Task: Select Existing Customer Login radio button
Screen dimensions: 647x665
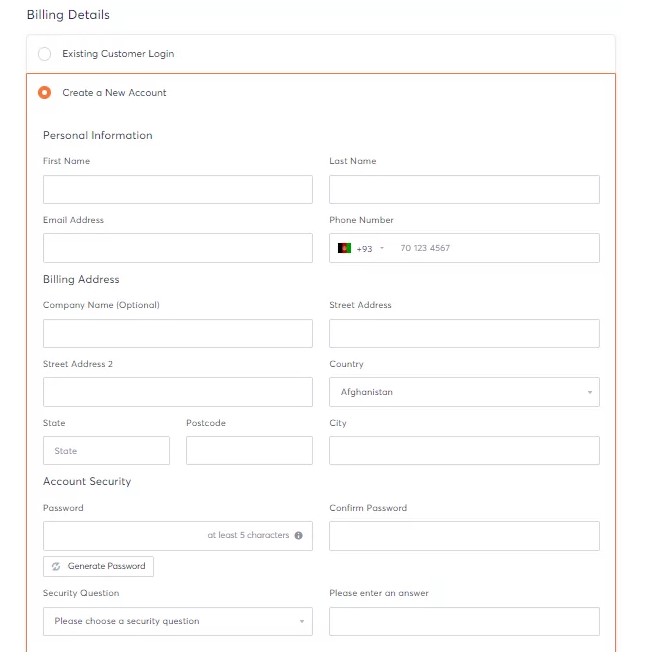Action: (45, 54)
